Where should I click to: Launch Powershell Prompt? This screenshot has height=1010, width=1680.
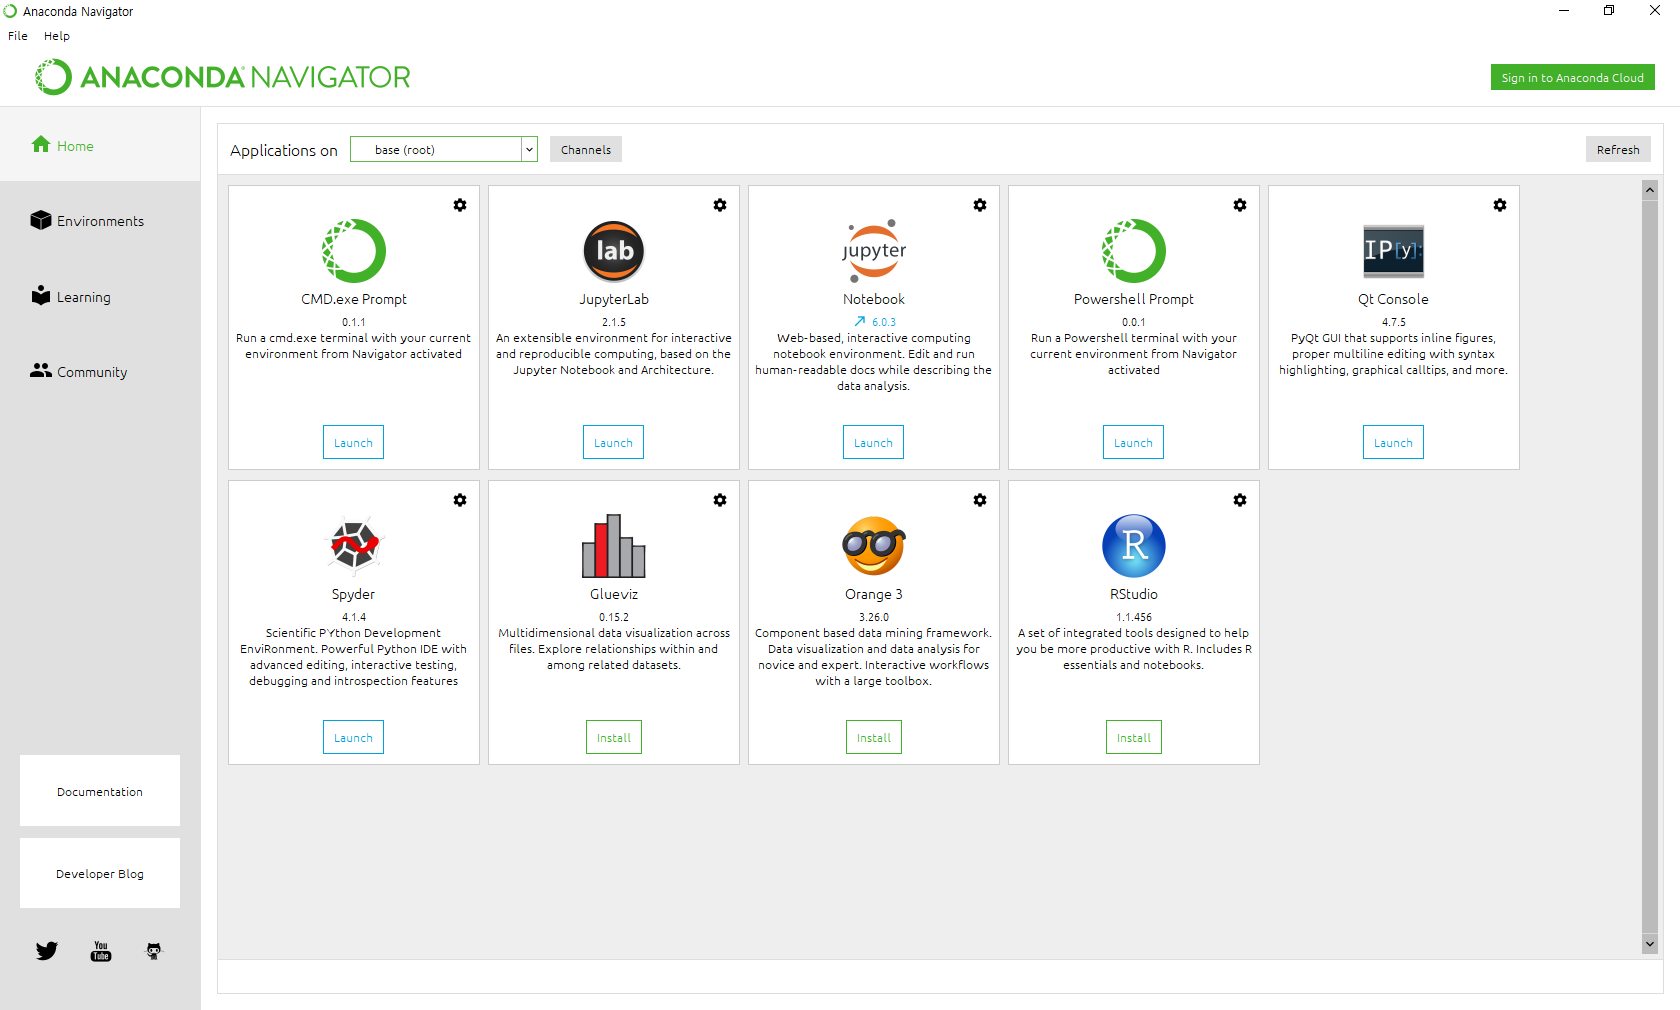(x=1134, y=443)
